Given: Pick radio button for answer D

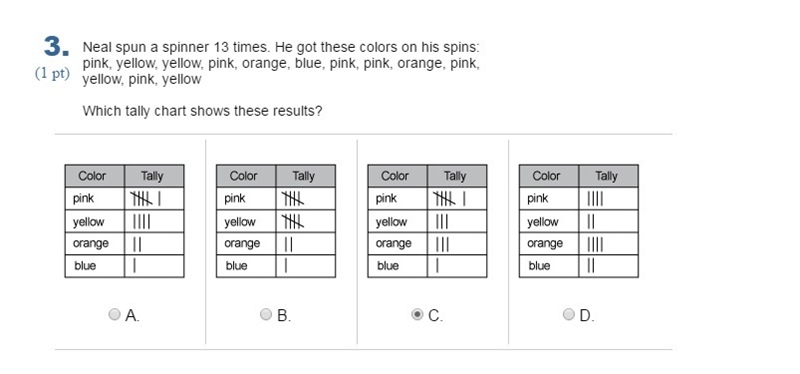Looking at the screenshot, I should tap(568, 314).
